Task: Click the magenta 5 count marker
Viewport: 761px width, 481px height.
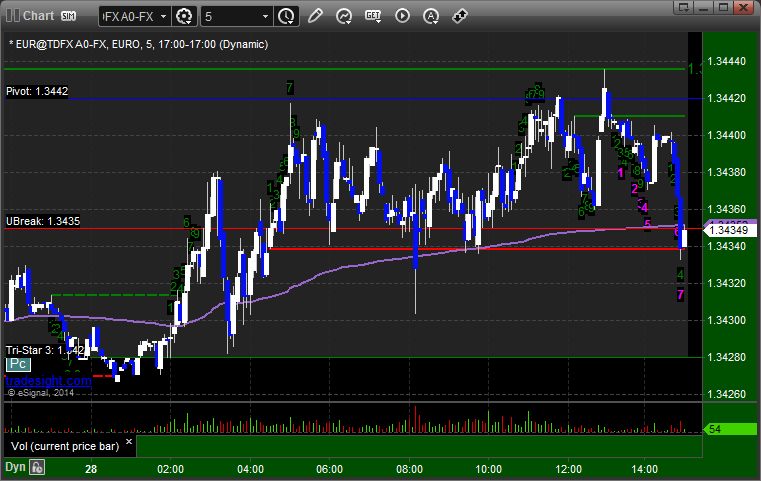Action: (x=647, y=225)
